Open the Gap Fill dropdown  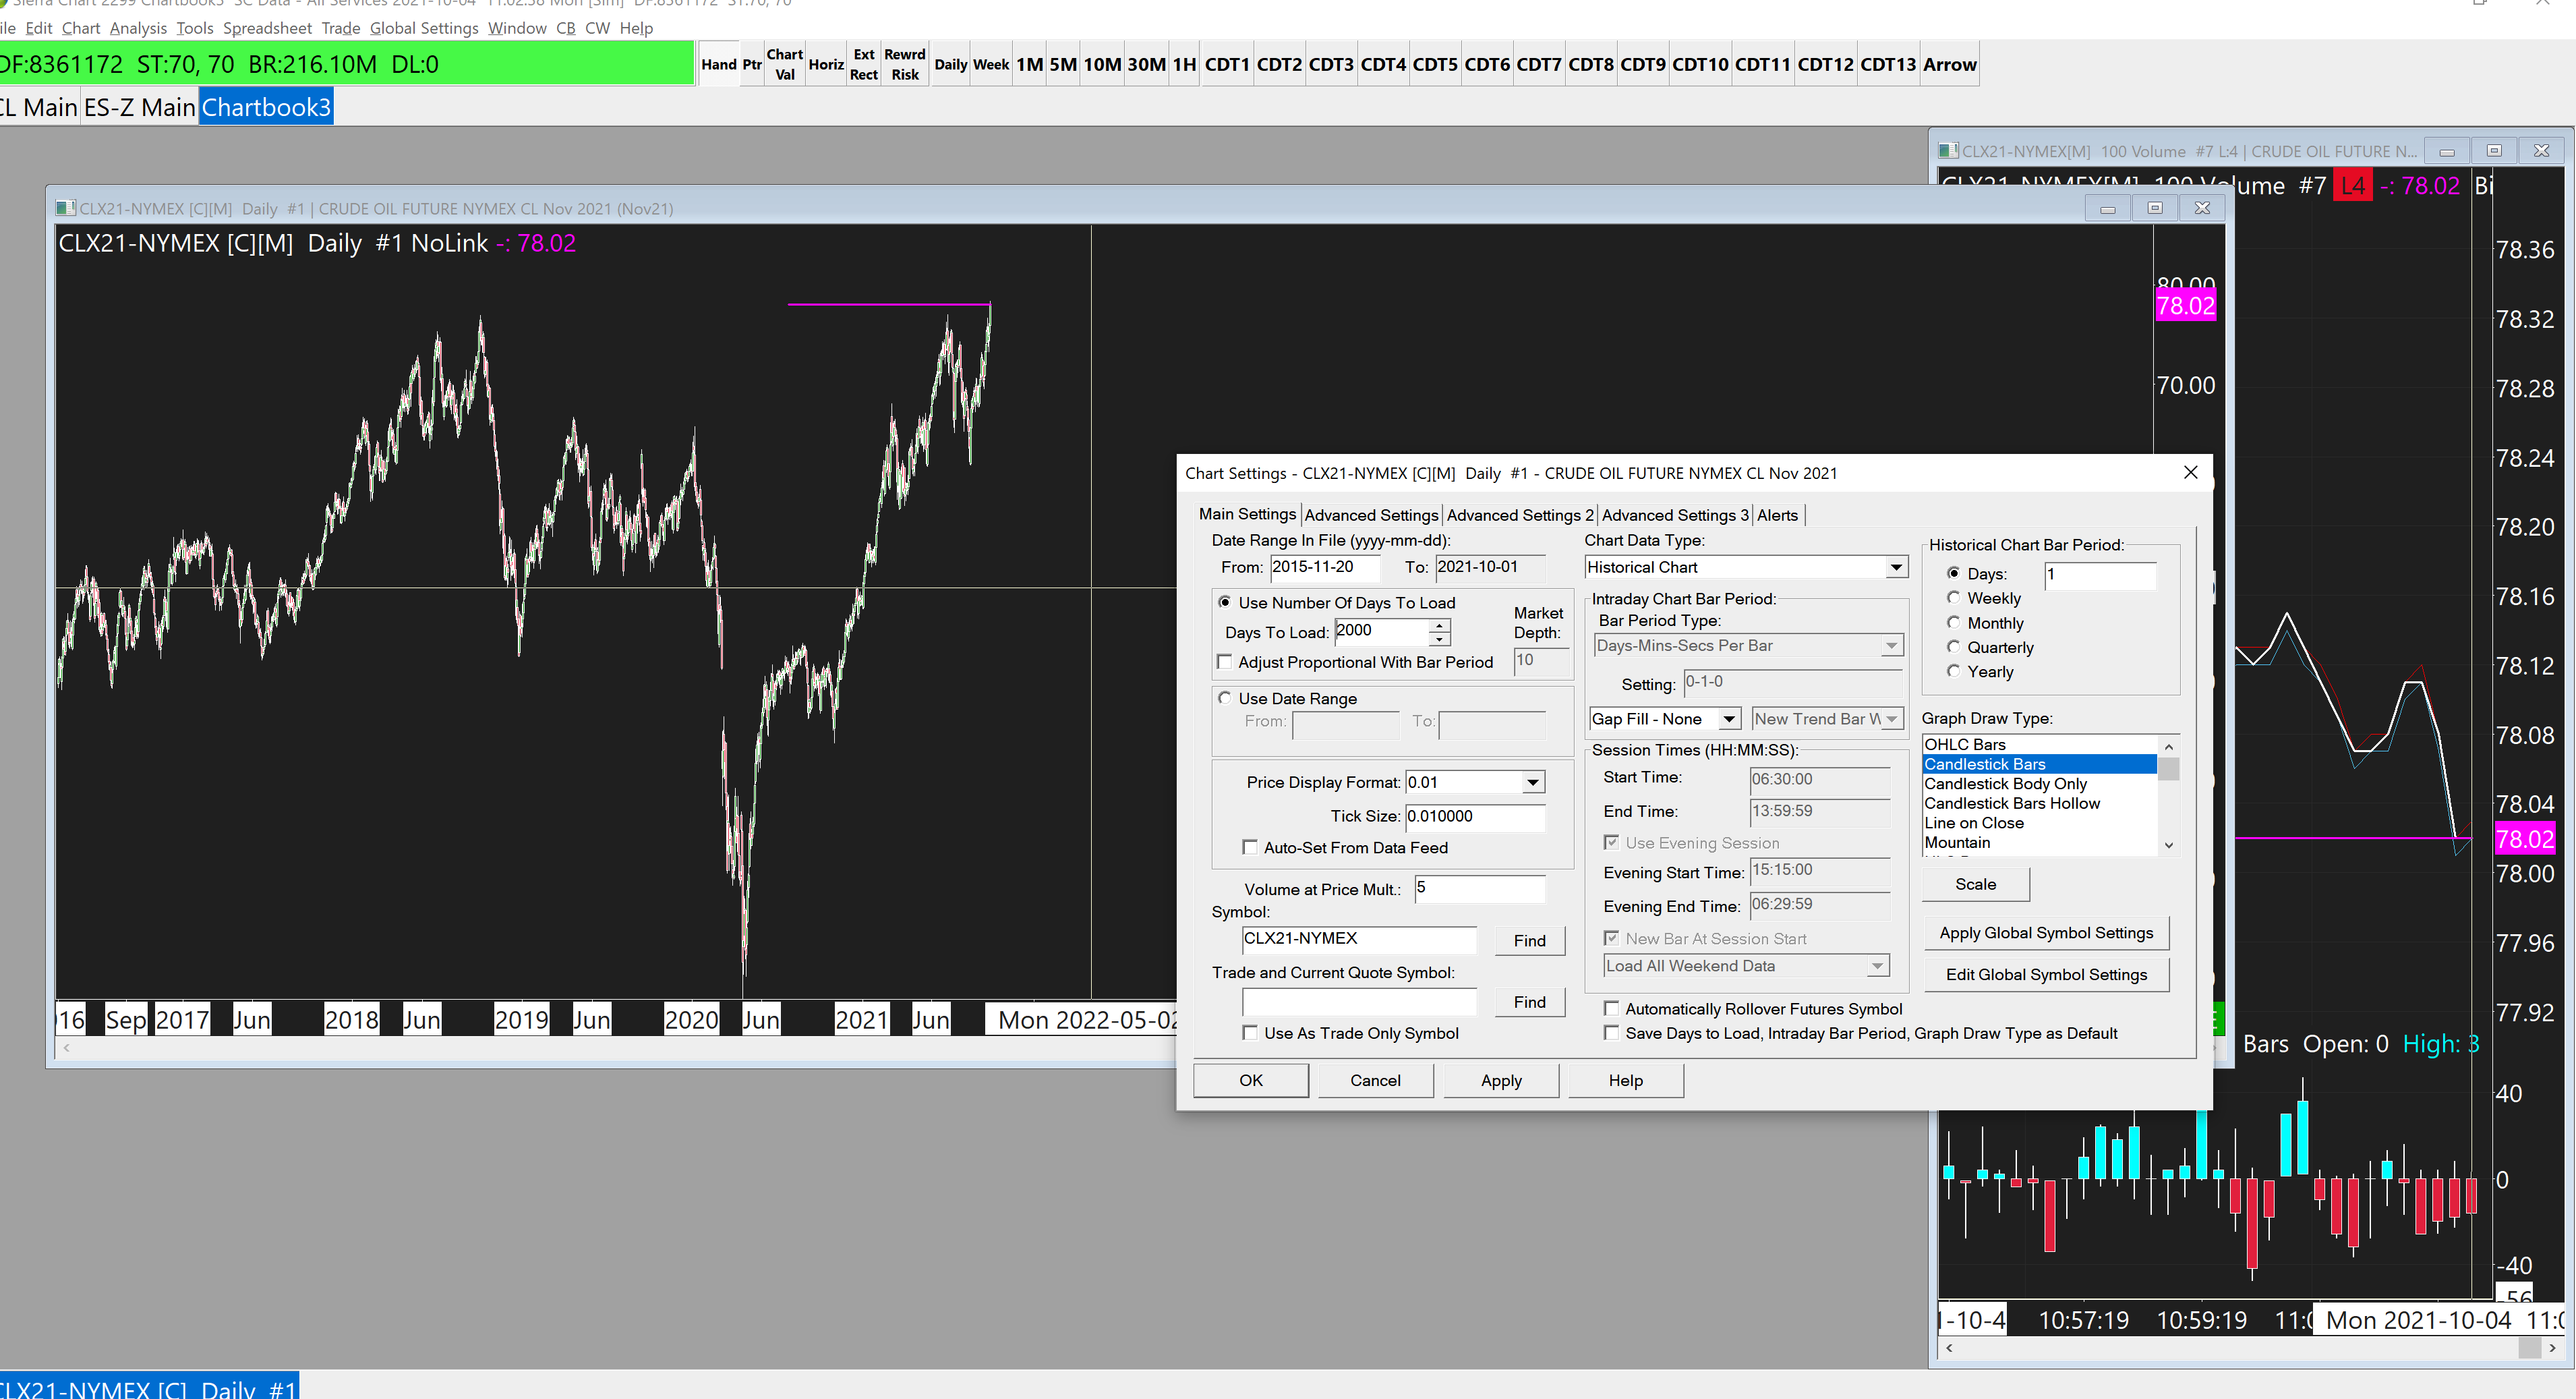(x=1728, y=719)
